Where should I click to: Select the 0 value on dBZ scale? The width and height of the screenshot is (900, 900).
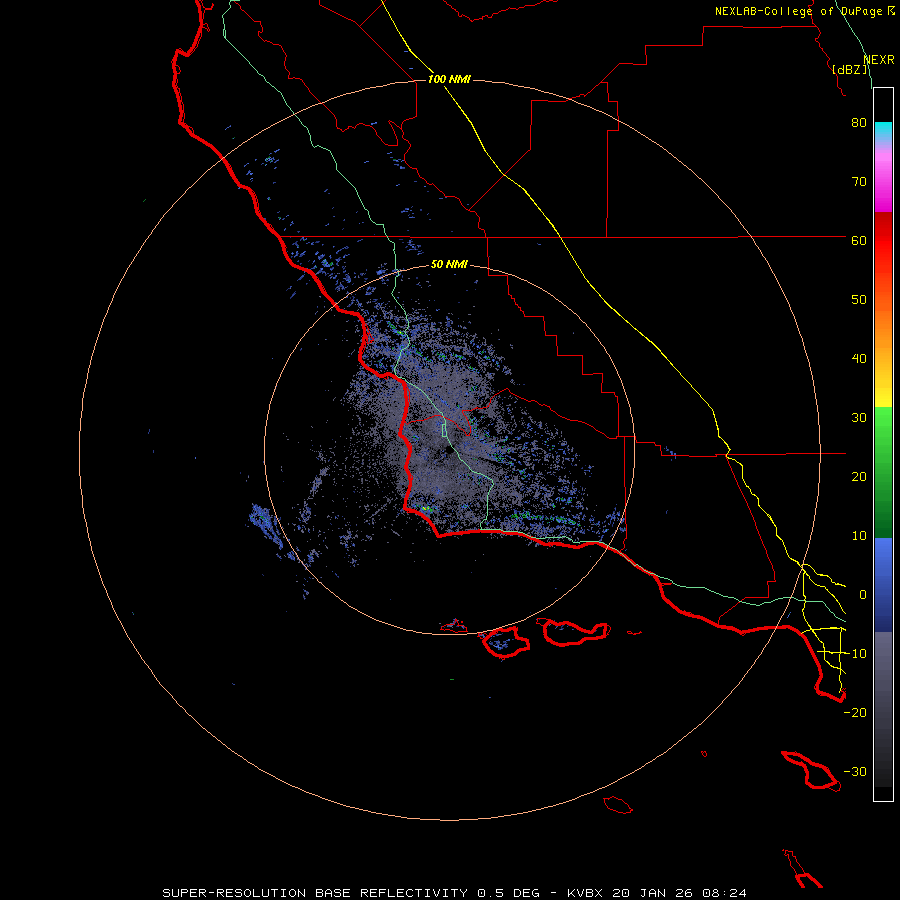coord(863,595)
